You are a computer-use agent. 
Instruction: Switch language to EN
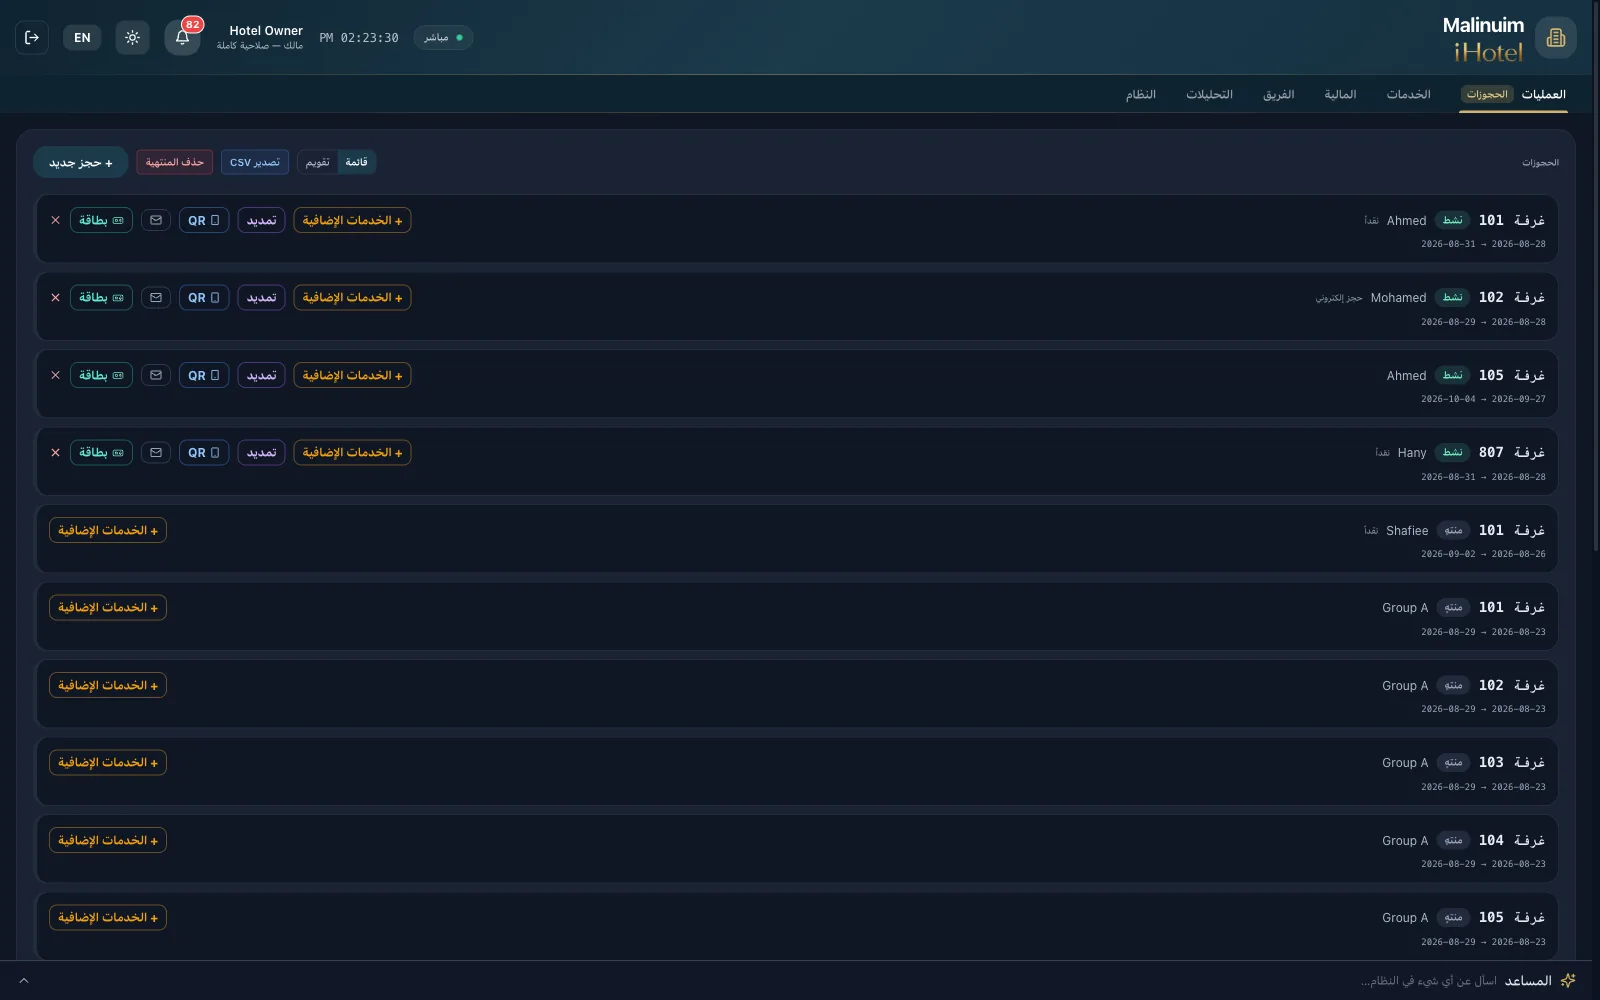(x=82, y=38)
